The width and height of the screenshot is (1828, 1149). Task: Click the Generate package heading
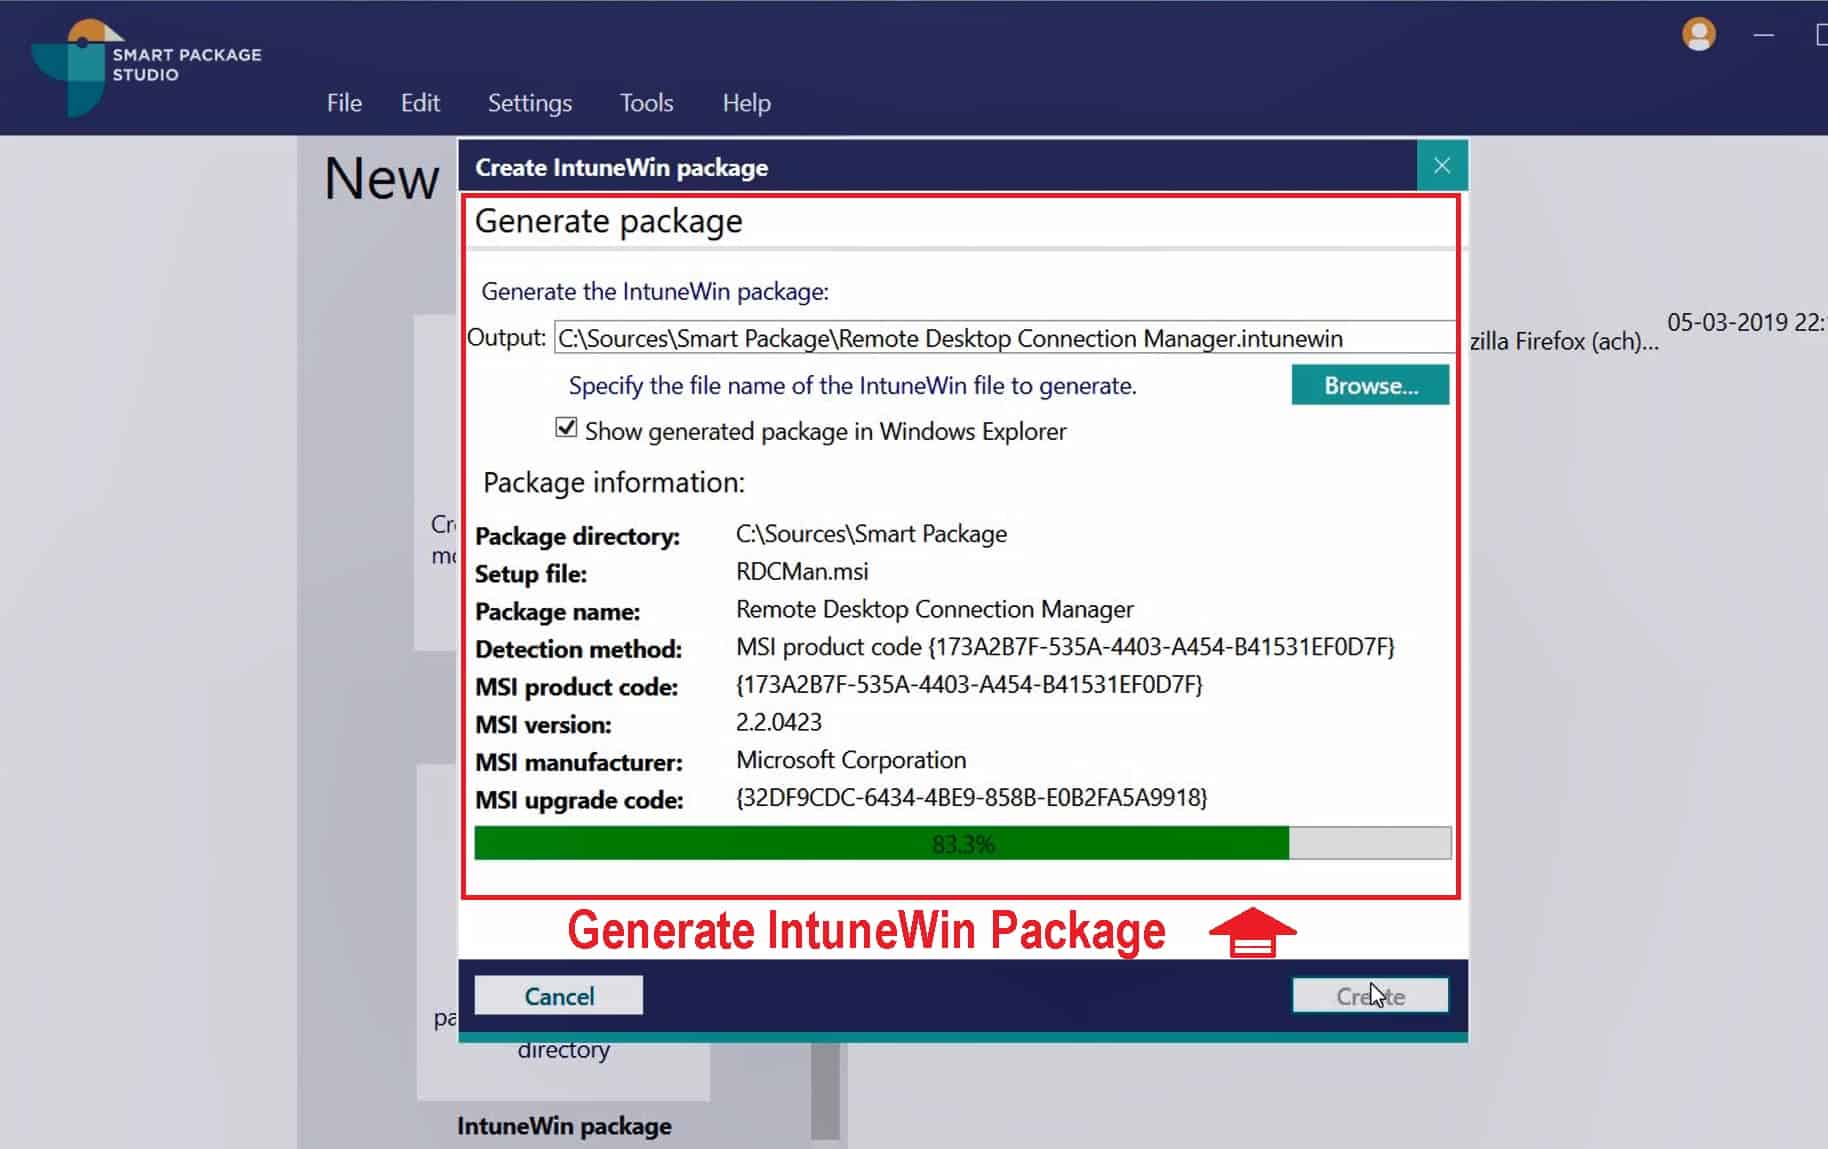click(608, 221)
